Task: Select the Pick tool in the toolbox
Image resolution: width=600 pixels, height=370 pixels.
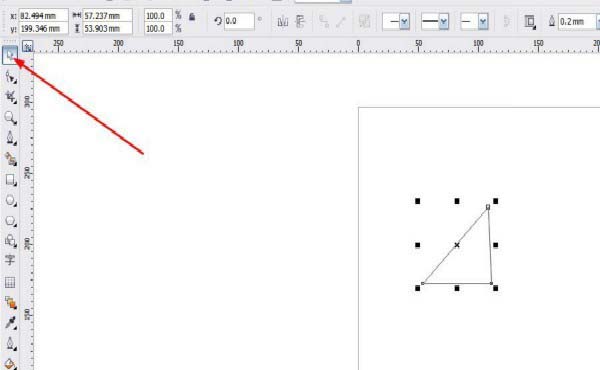Action: tap(10, 55)
